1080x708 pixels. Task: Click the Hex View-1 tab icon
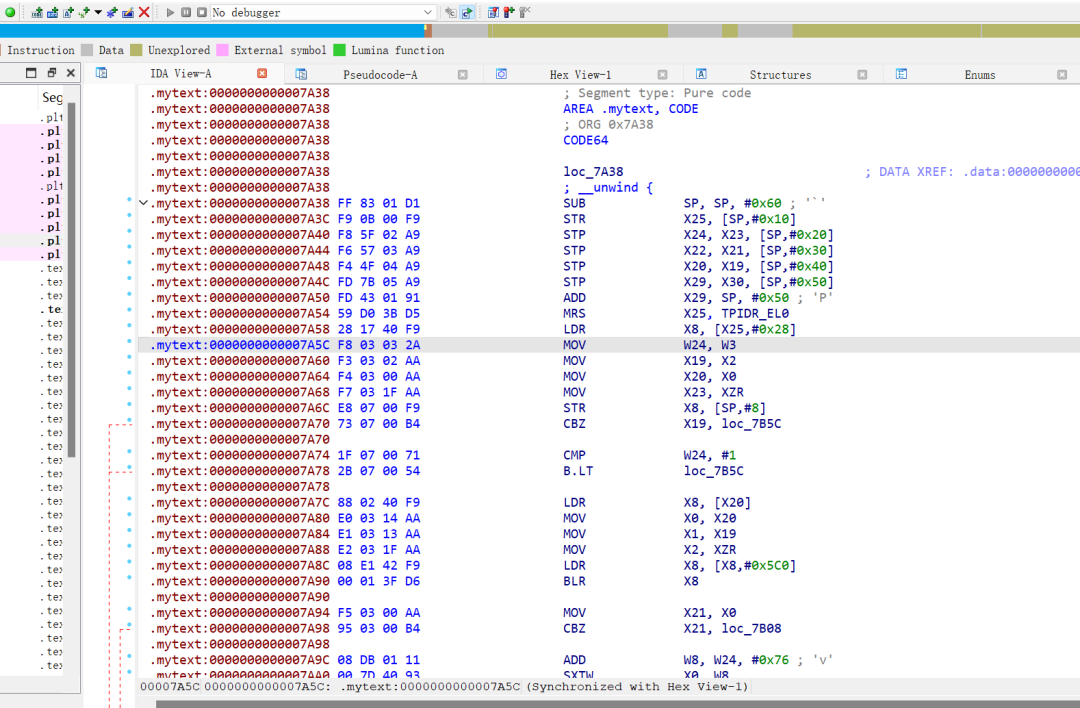pos(501,74)
